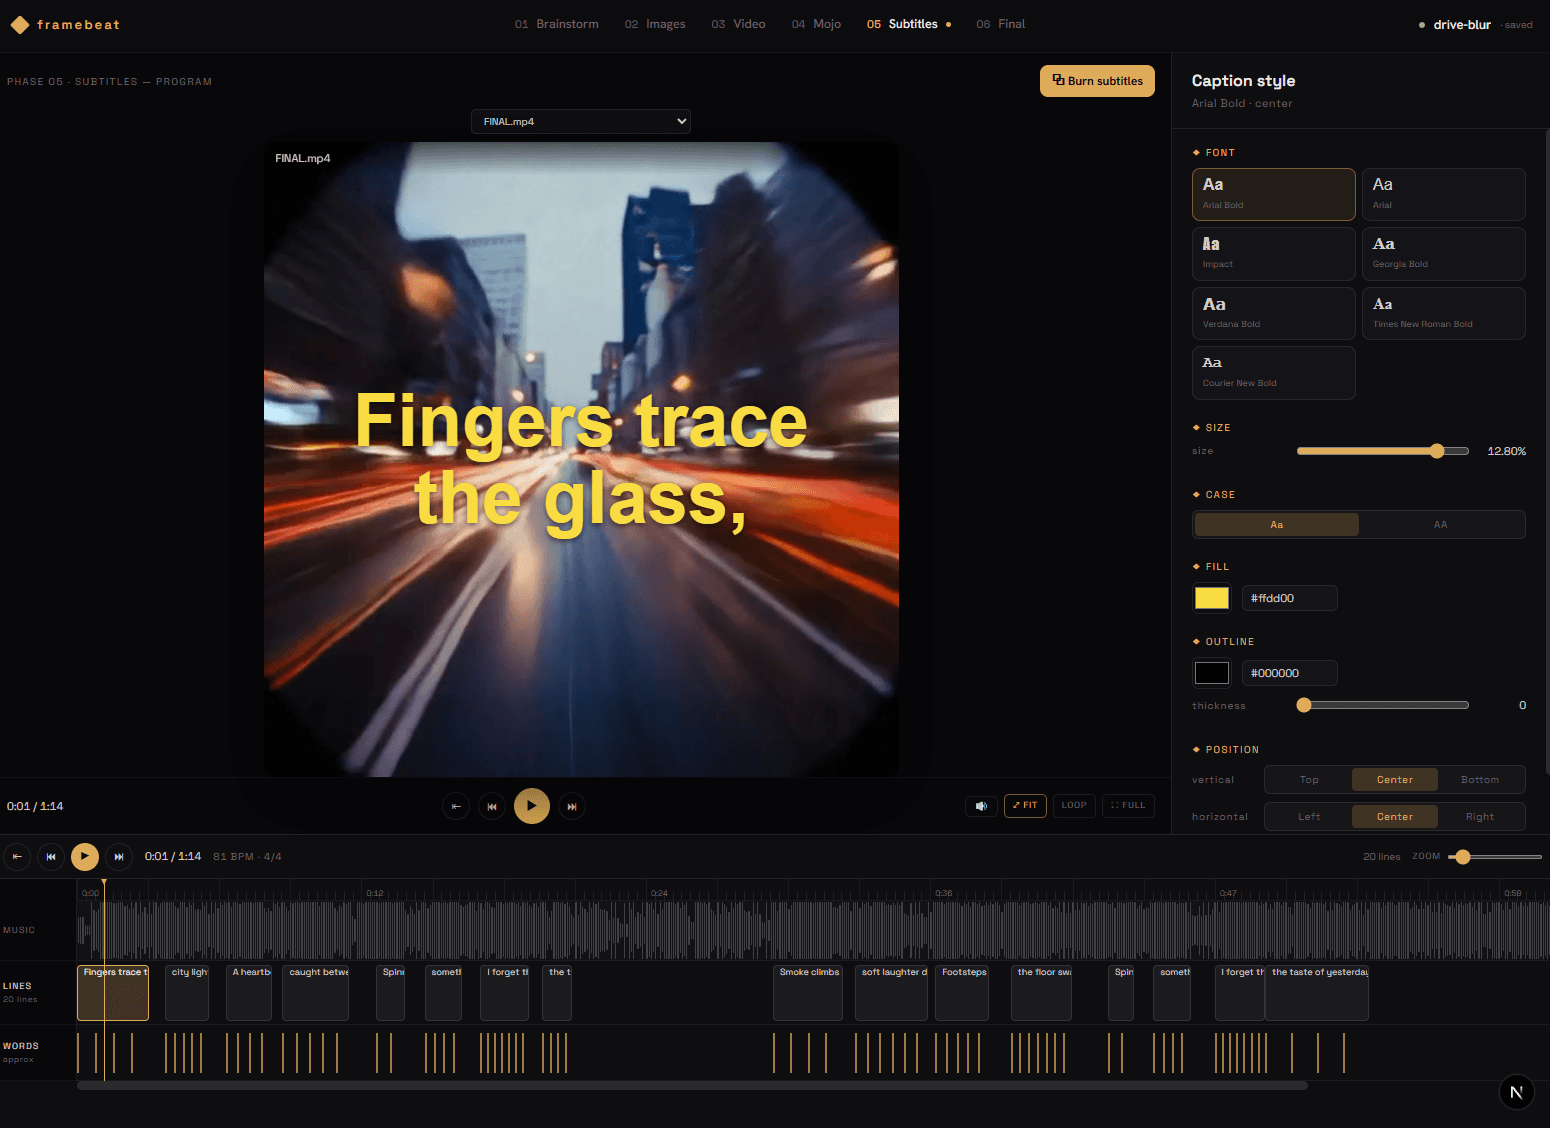
Task: Click previous-track icon under the video preview
Action: pos(492,806)
